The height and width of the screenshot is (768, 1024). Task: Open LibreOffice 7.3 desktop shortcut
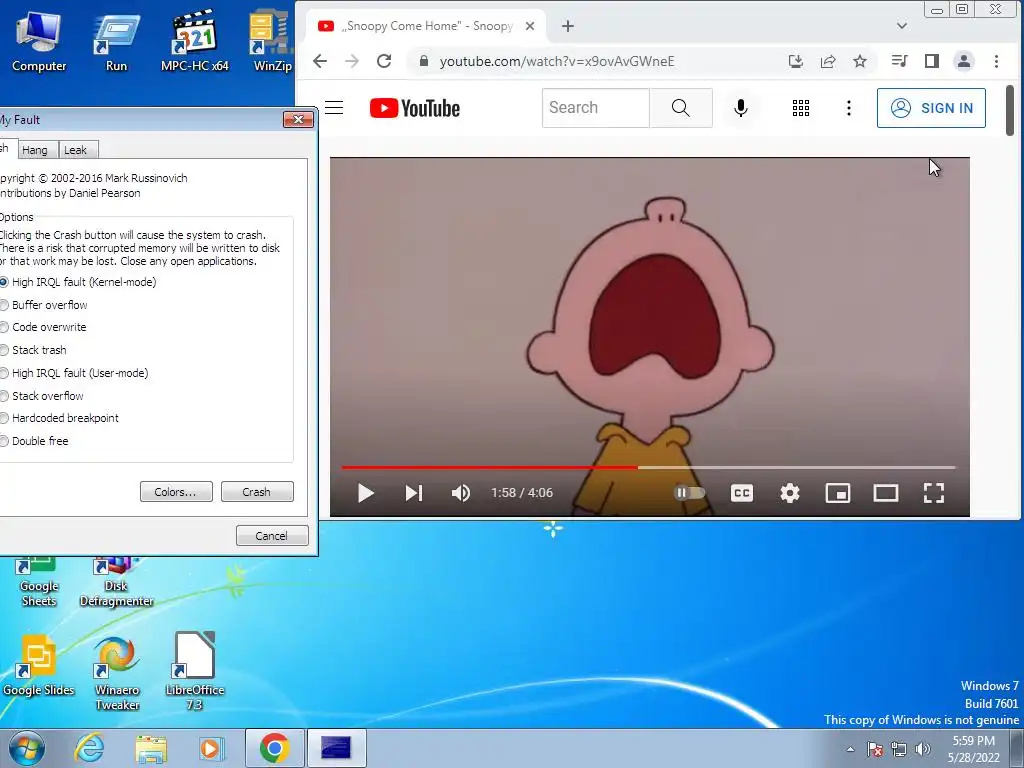195,673
